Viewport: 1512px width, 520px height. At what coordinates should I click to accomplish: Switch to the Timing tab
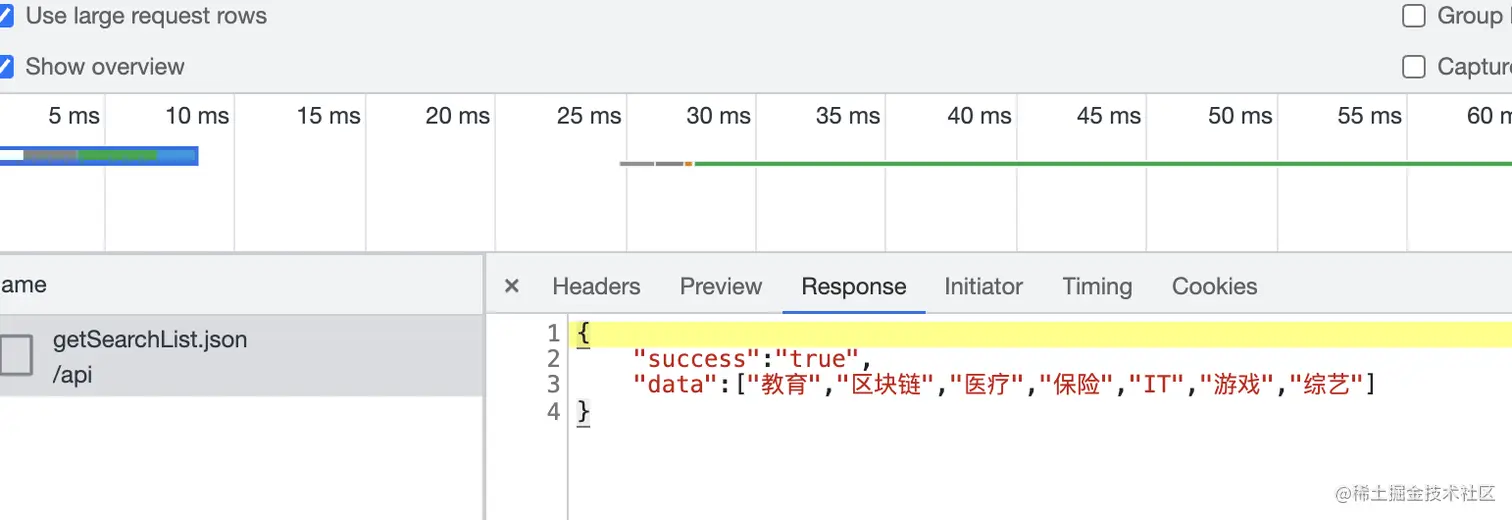tap(1097, 286)
